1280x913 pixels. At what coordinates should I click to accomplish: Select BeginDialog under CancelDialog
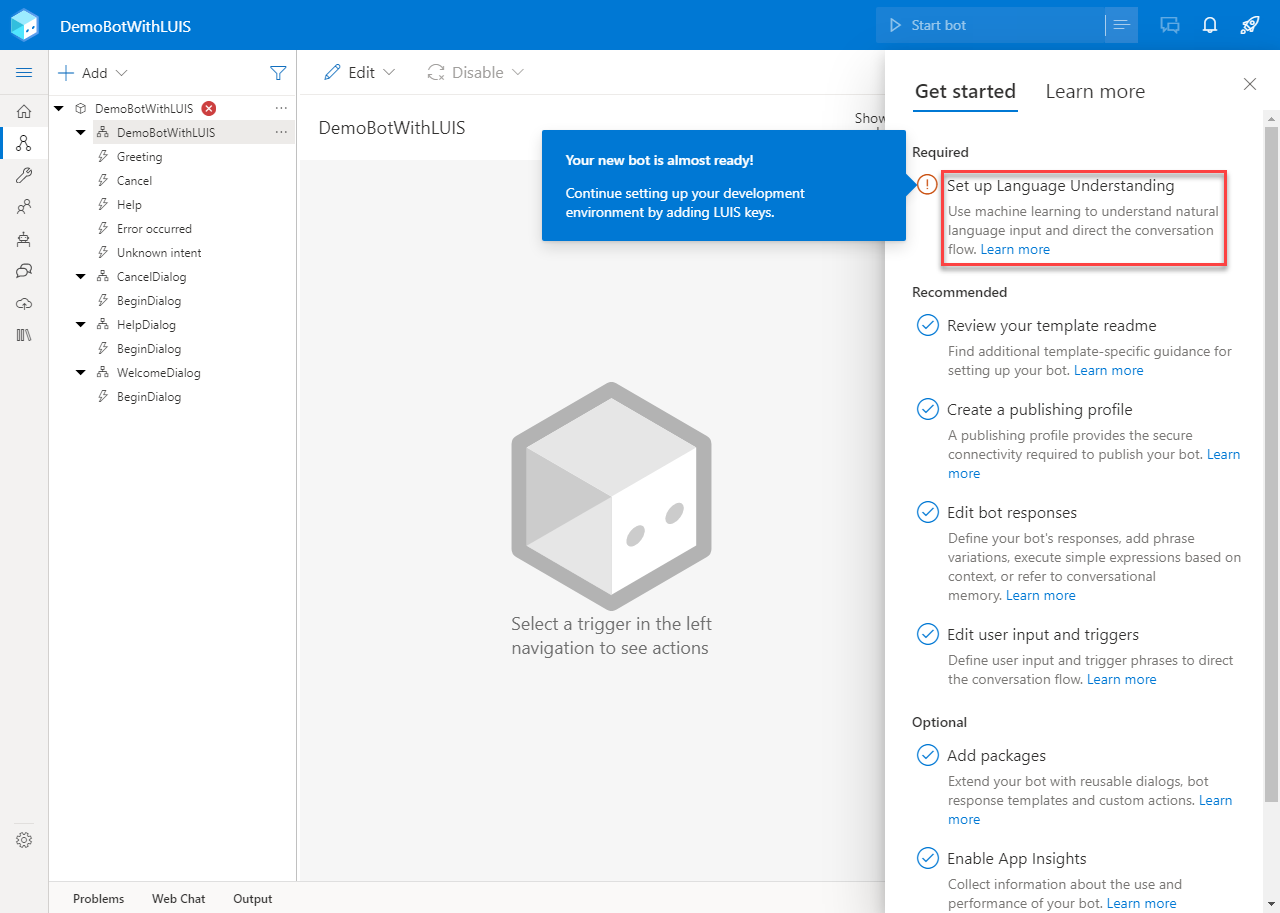pos(149,300)
